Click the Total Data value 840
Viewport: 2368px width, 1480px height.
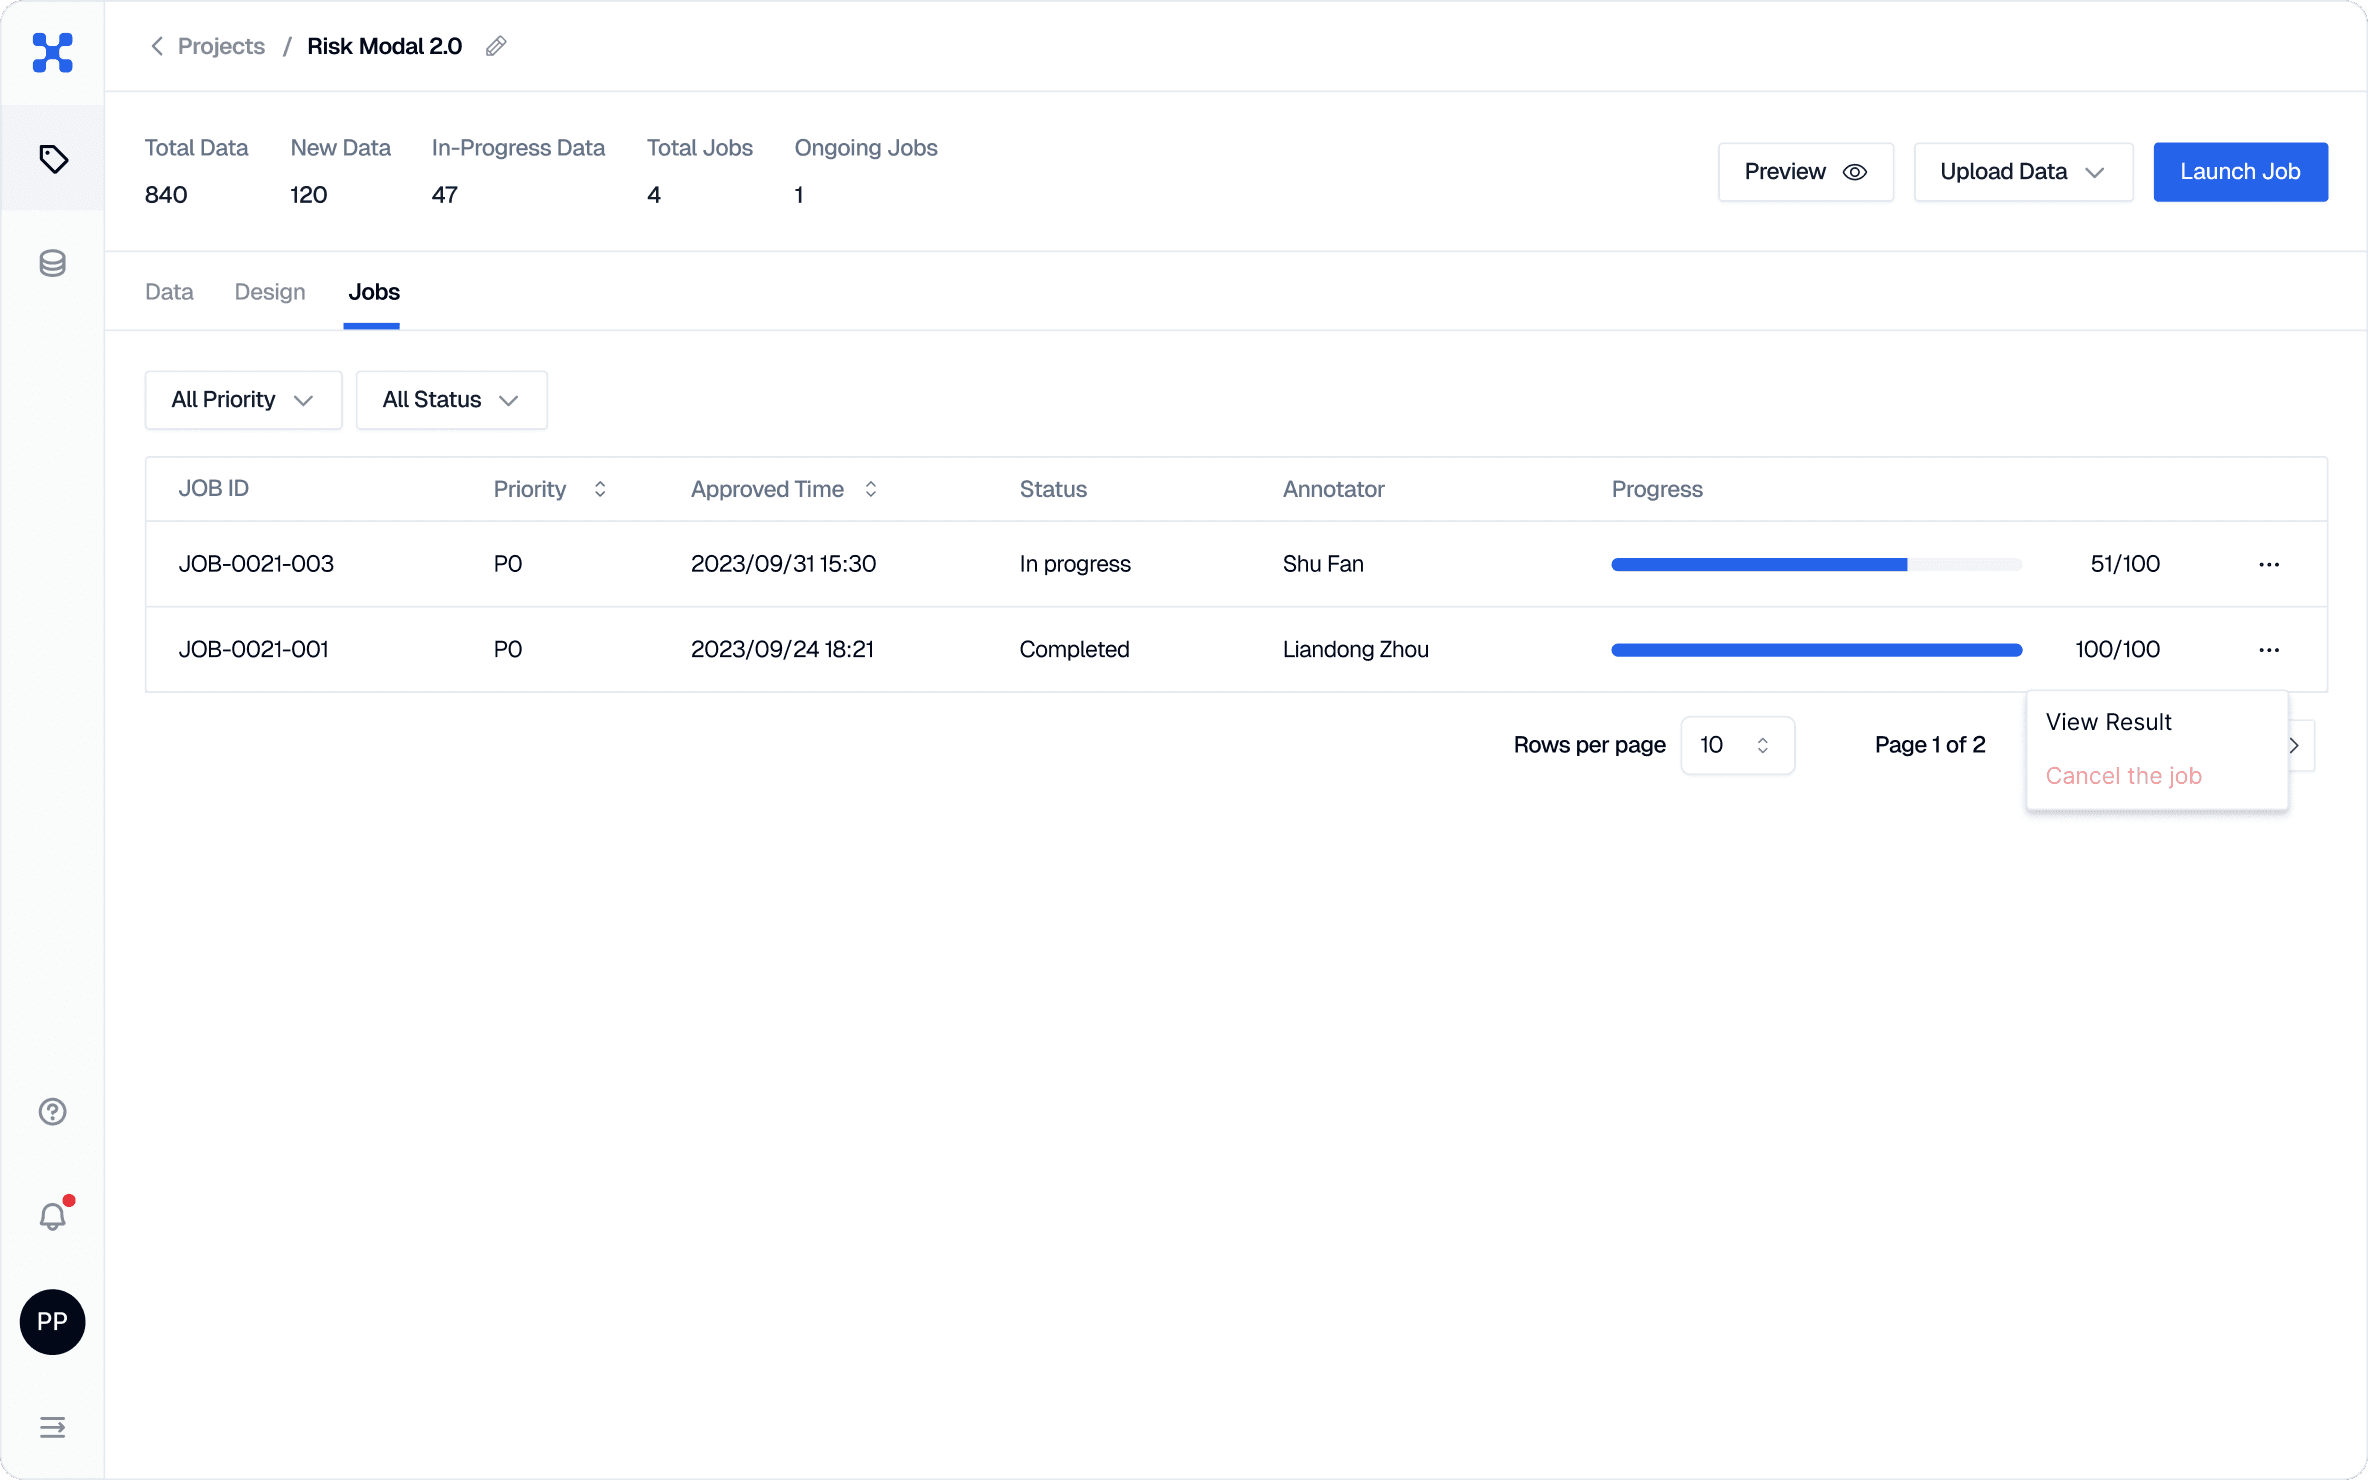click(166, 195)
